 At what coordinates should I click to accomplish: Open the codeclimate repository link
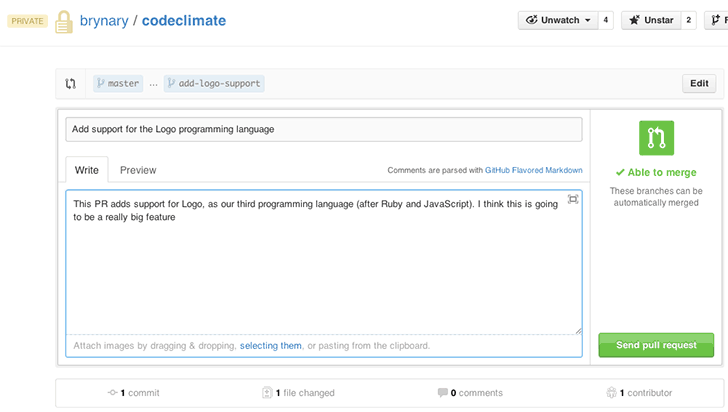coord(184,20)
